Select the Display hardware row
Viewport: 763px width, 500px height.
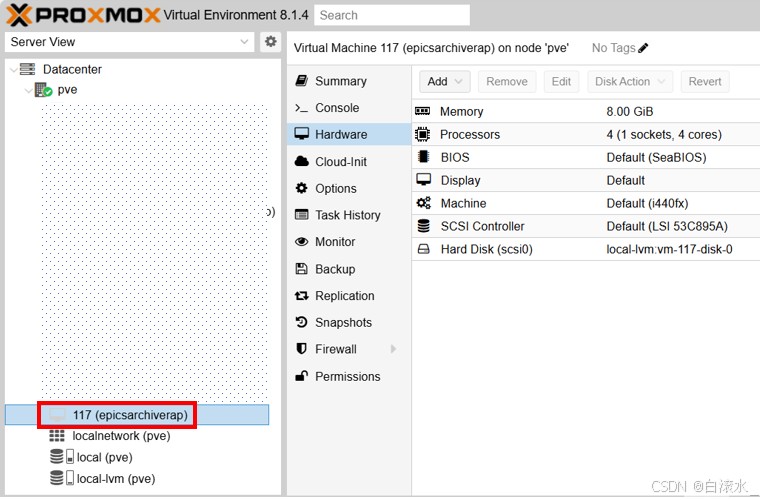(x=586, y=180)
